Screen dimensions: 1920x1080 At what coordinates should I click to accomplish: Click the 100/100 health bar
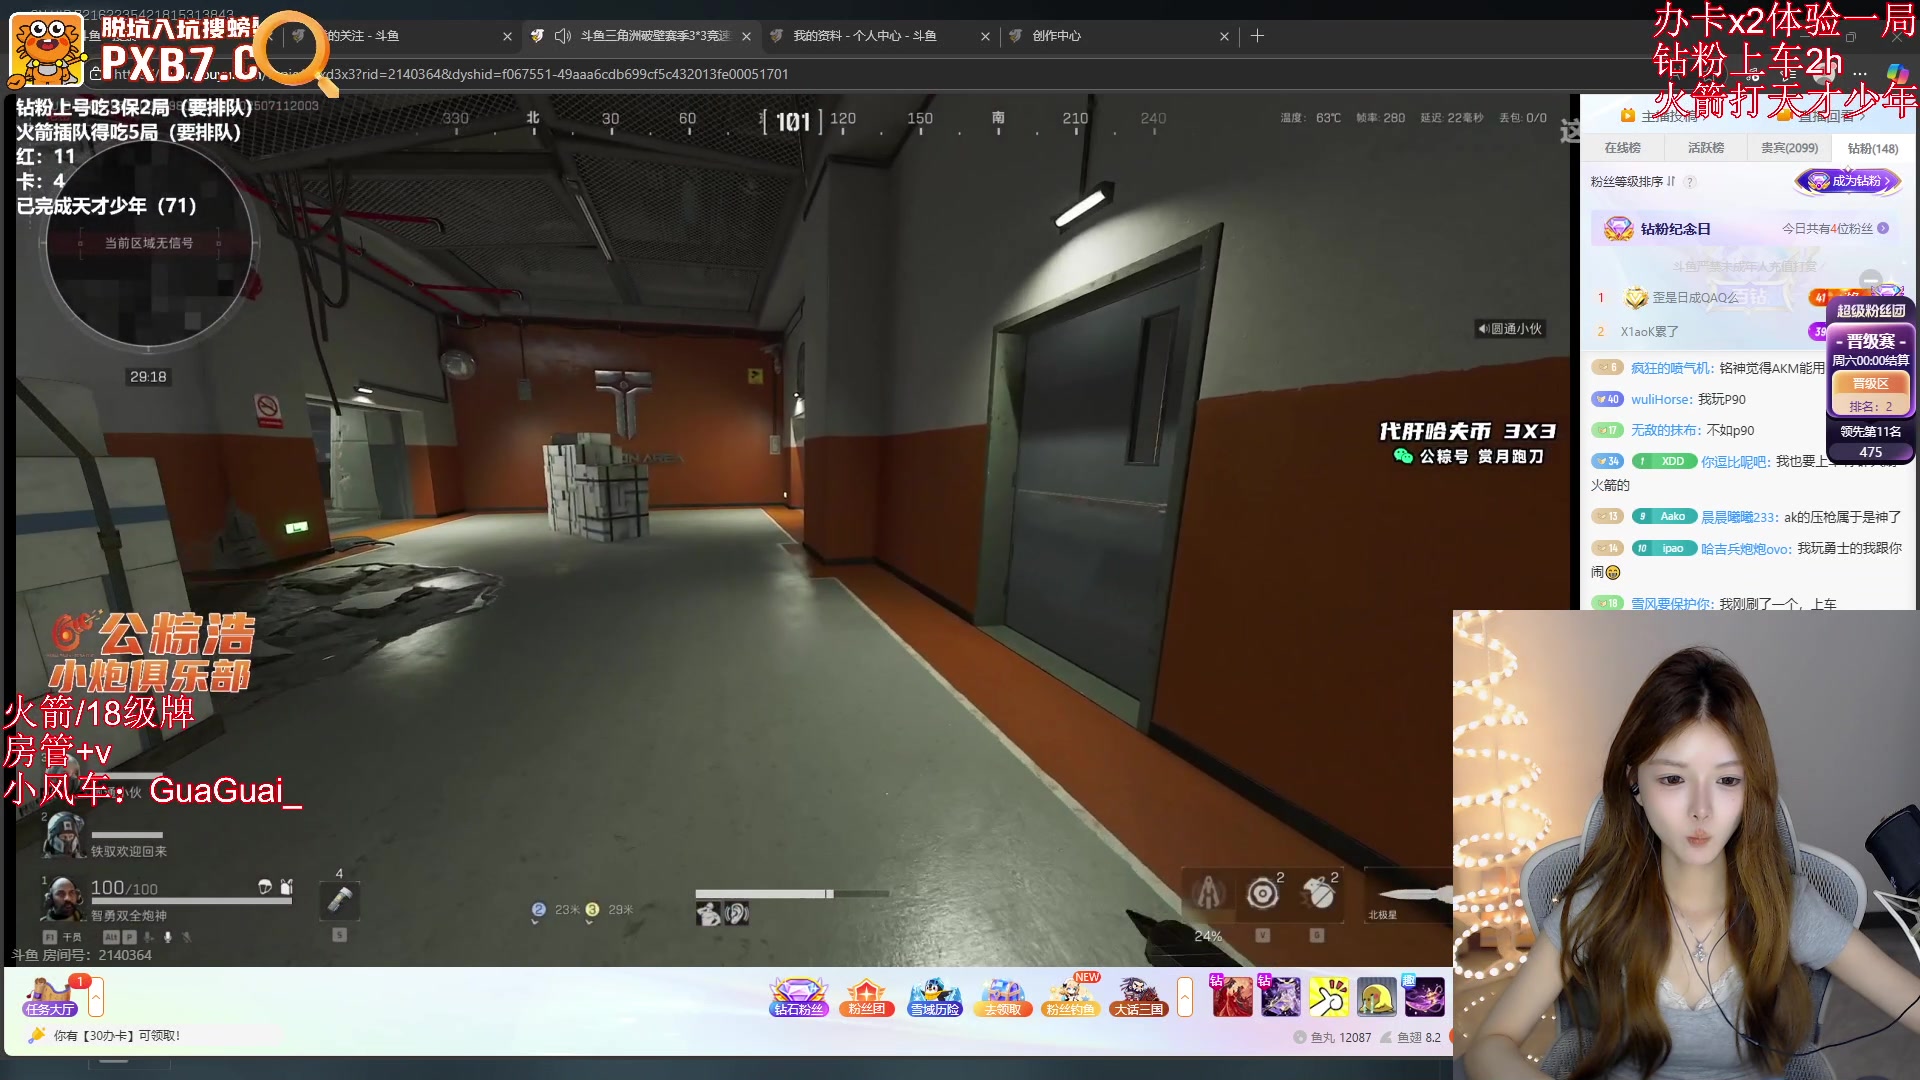(x=191, y=901)
